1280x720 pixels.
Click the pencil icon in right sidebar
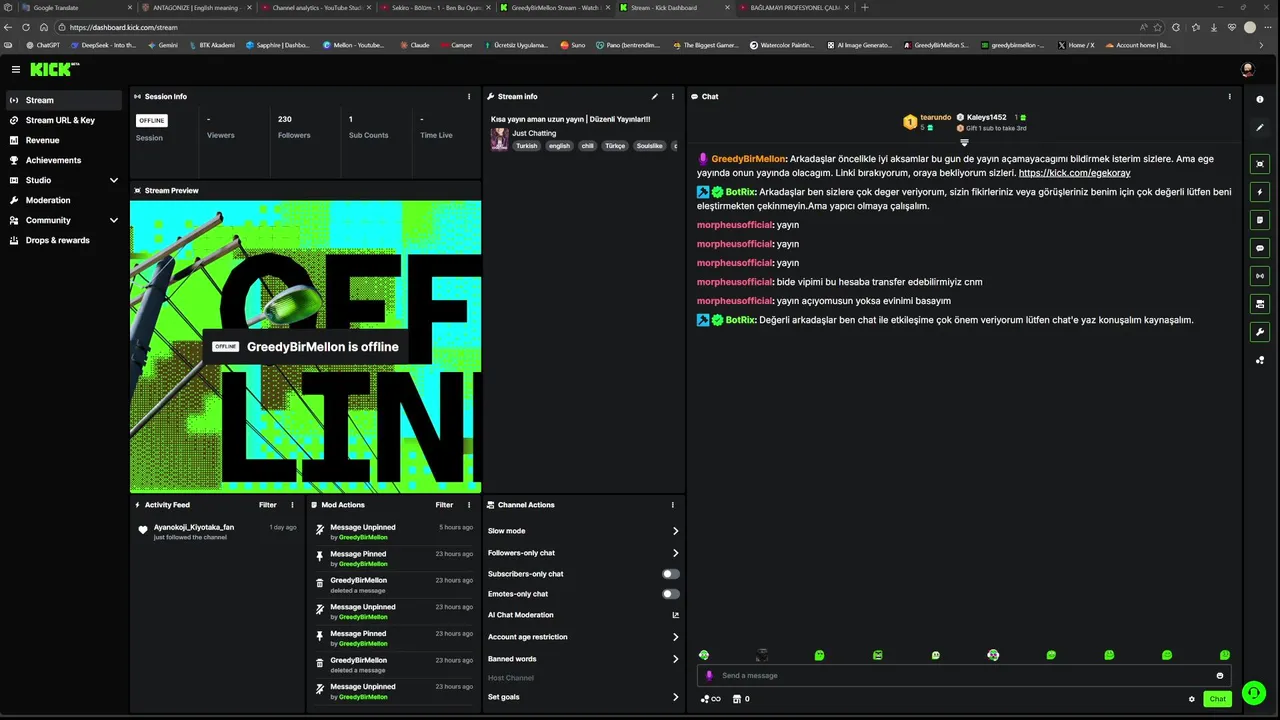click(x=1259, y=128)
